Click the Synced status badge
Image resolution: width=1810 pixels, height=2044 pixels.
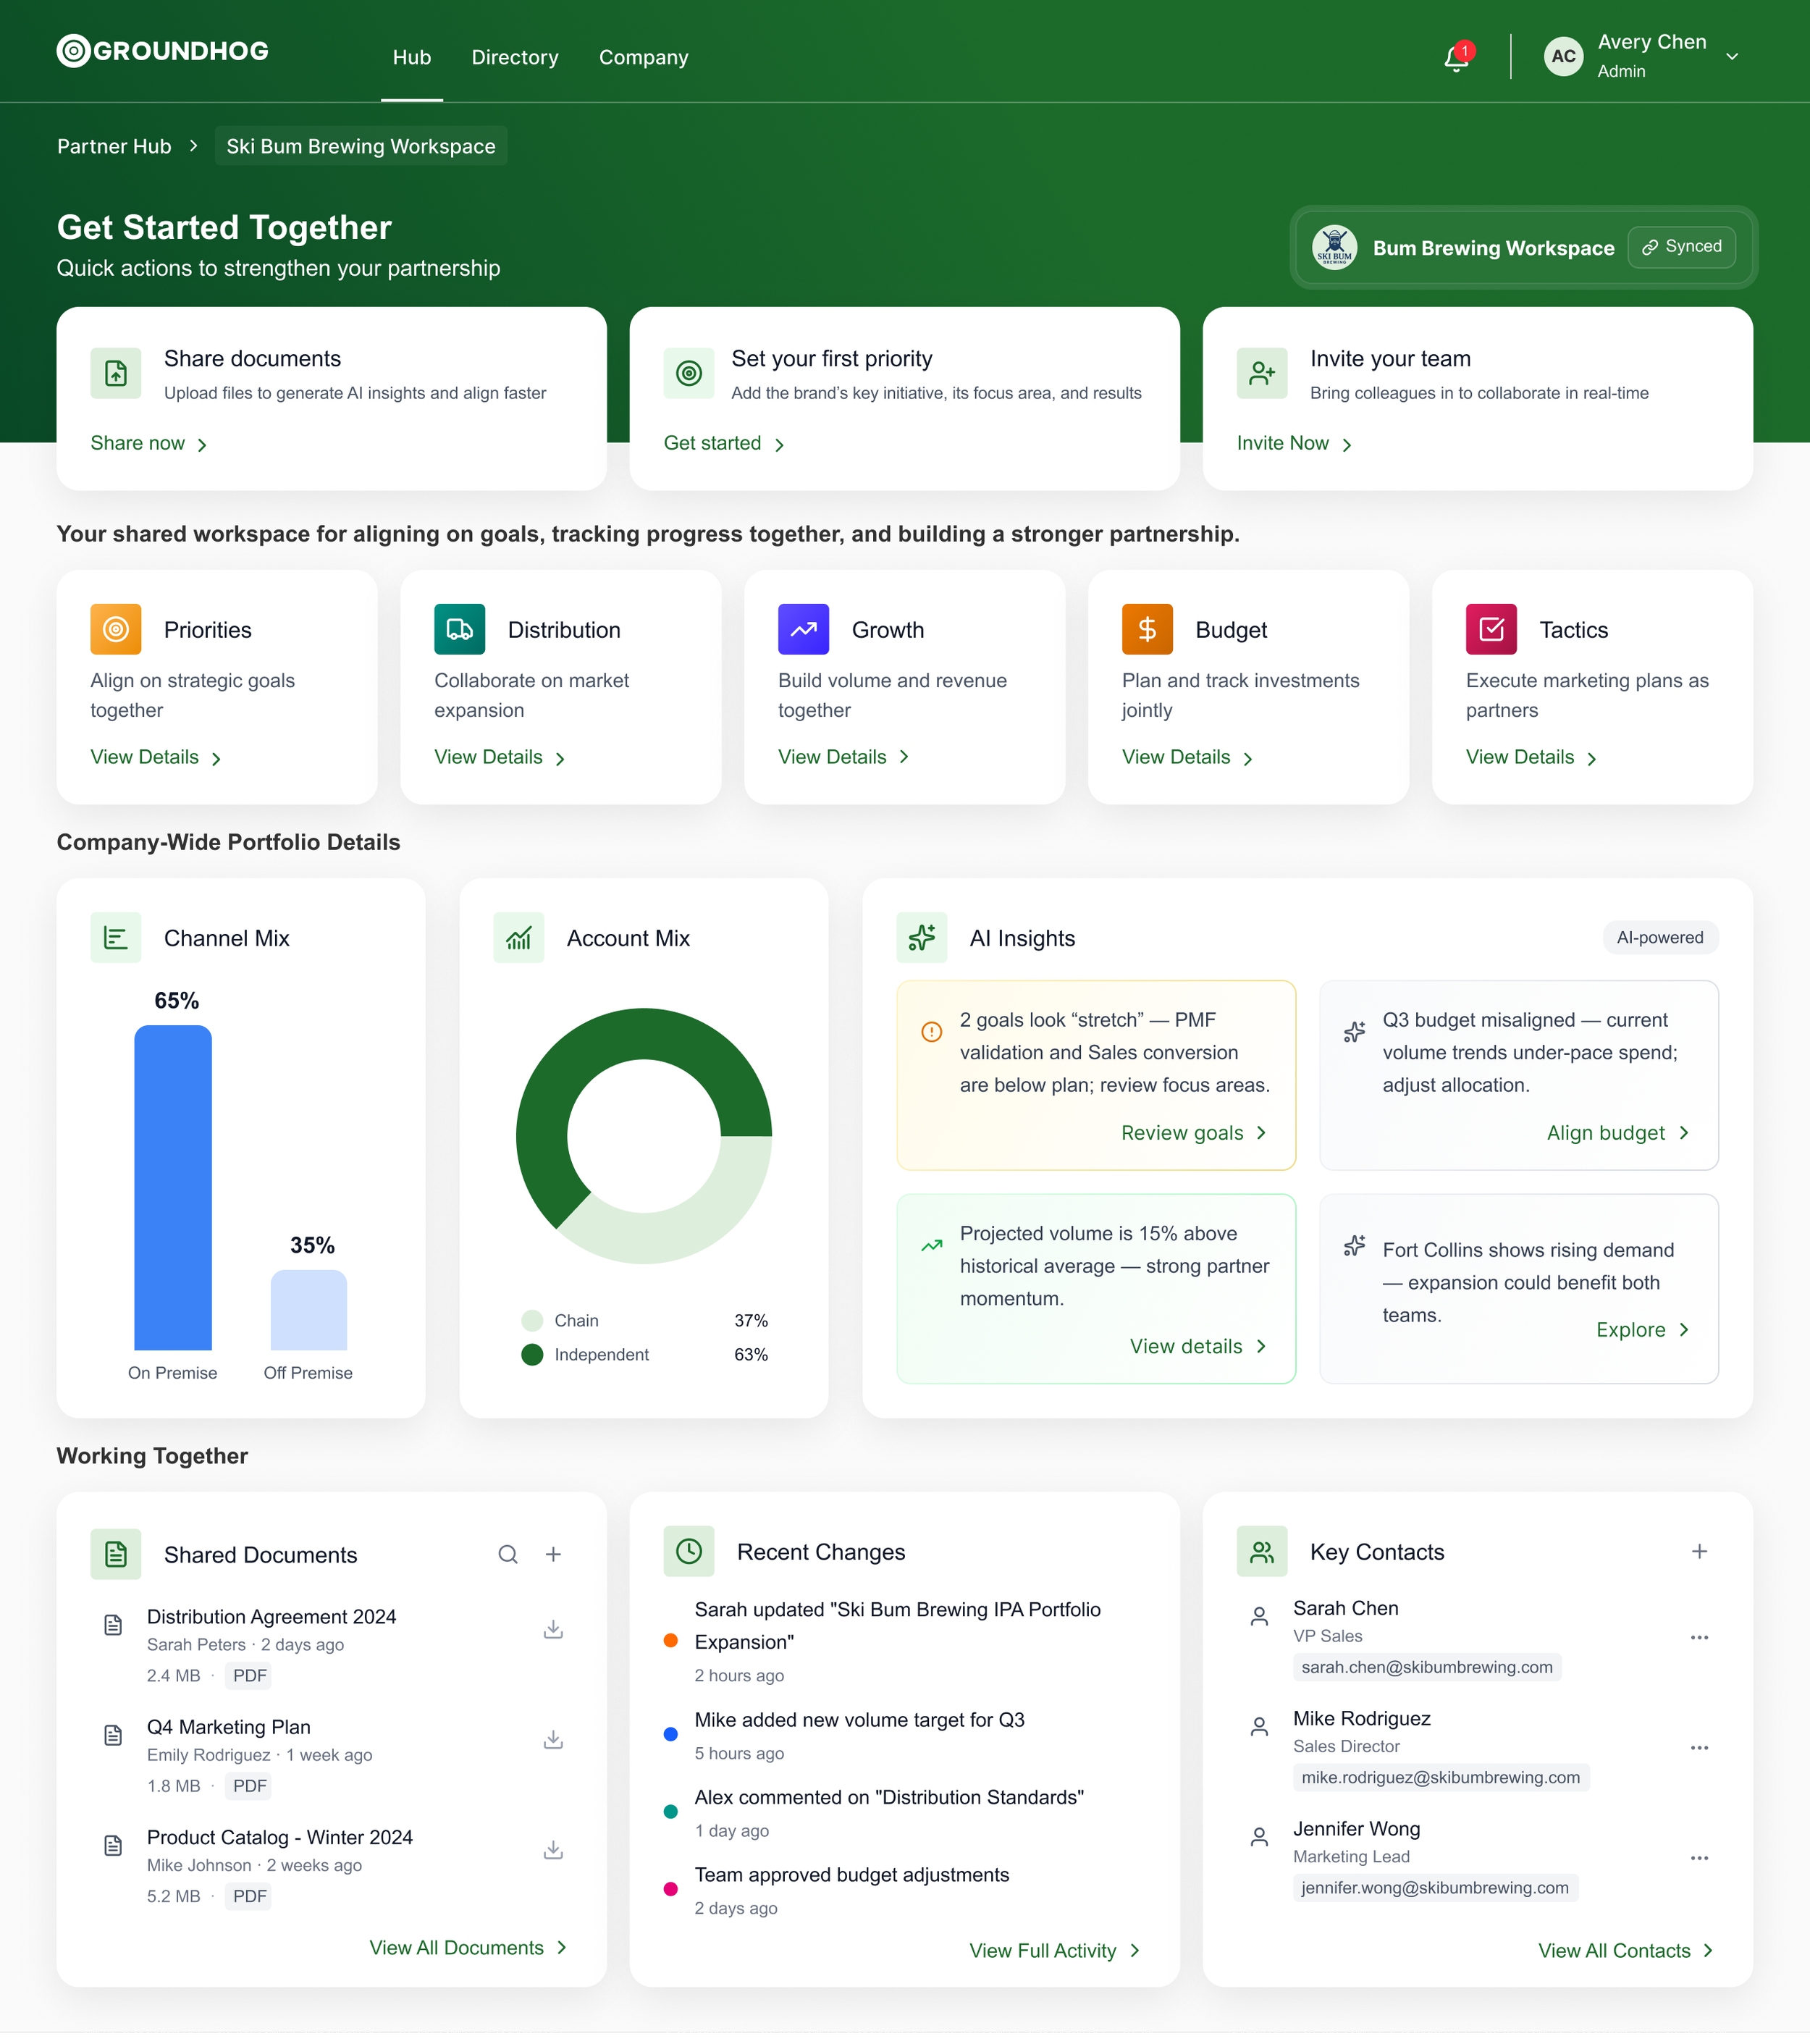(x=1681, y=247)
